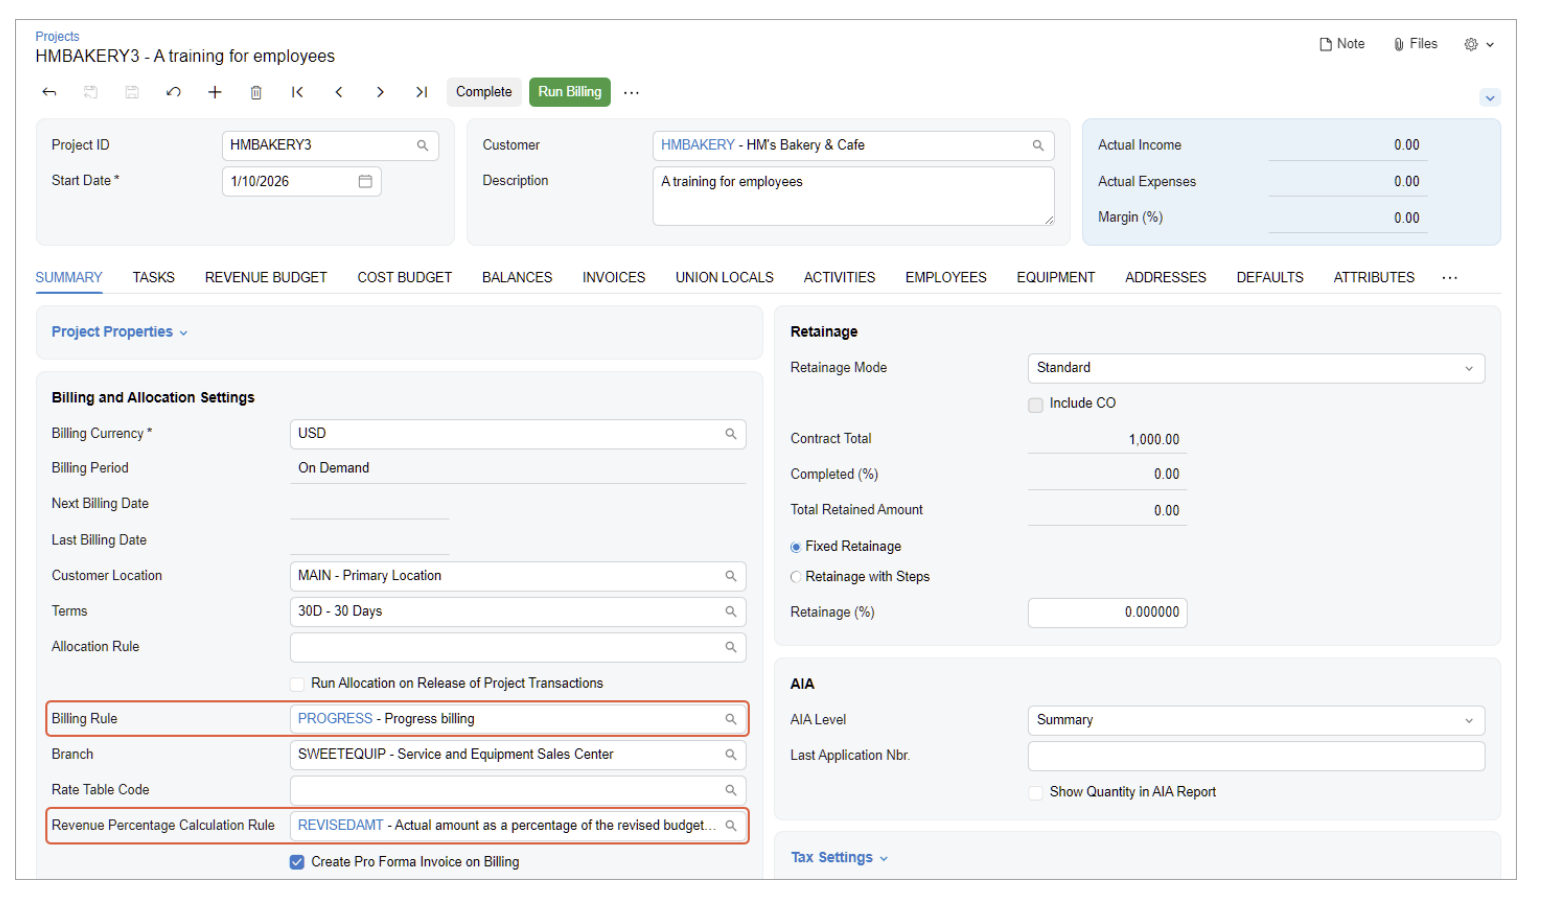
Task: Go to the previous record icon
Action: coord(339,92)
